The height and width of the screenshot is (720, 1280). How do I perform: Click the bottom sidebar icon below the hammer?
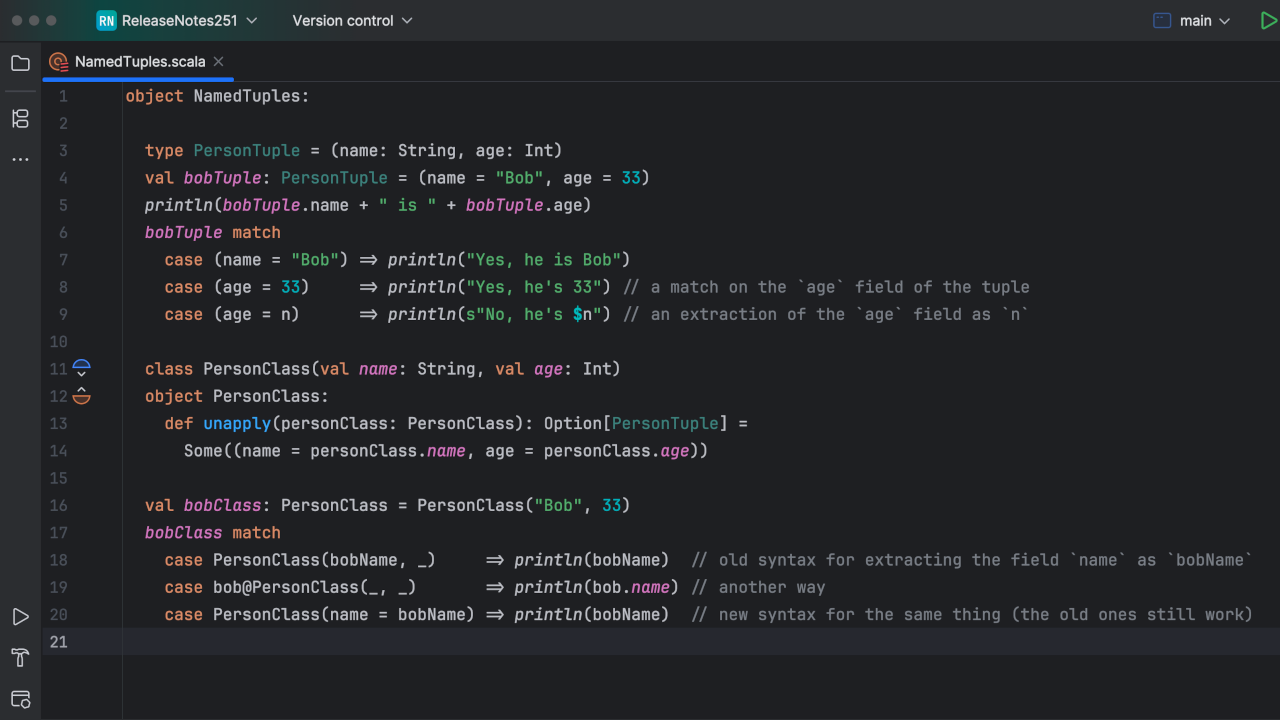pos(20,698)
